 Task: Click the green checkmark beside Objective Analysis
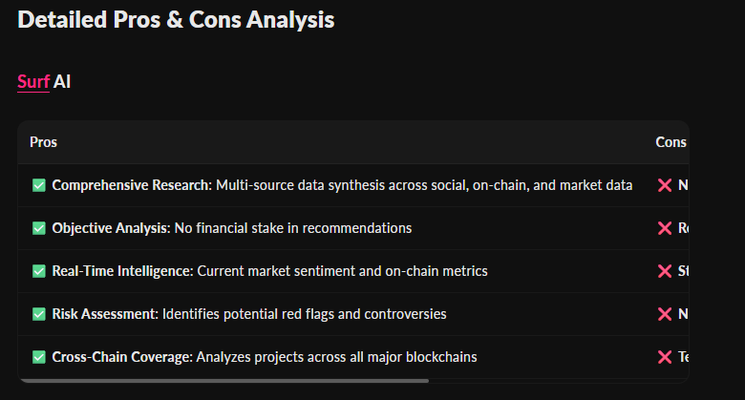pos(39,228)
